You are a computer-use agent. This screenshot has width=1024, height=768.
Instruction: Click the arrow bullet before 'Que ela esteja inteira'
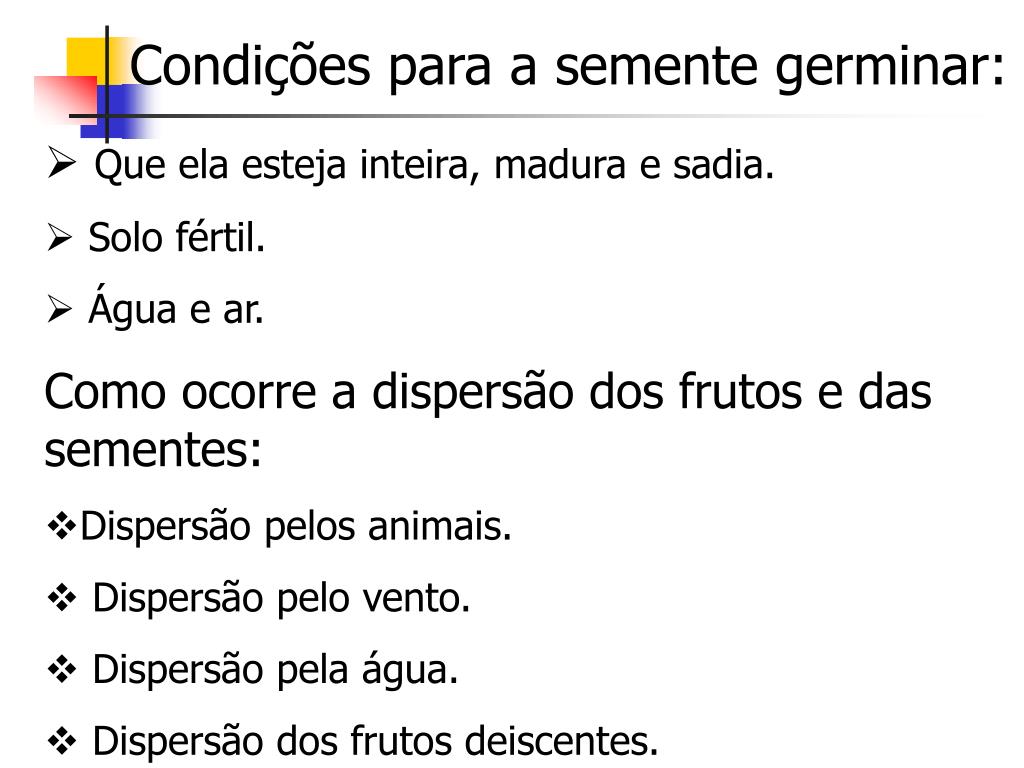click(61, 164)
